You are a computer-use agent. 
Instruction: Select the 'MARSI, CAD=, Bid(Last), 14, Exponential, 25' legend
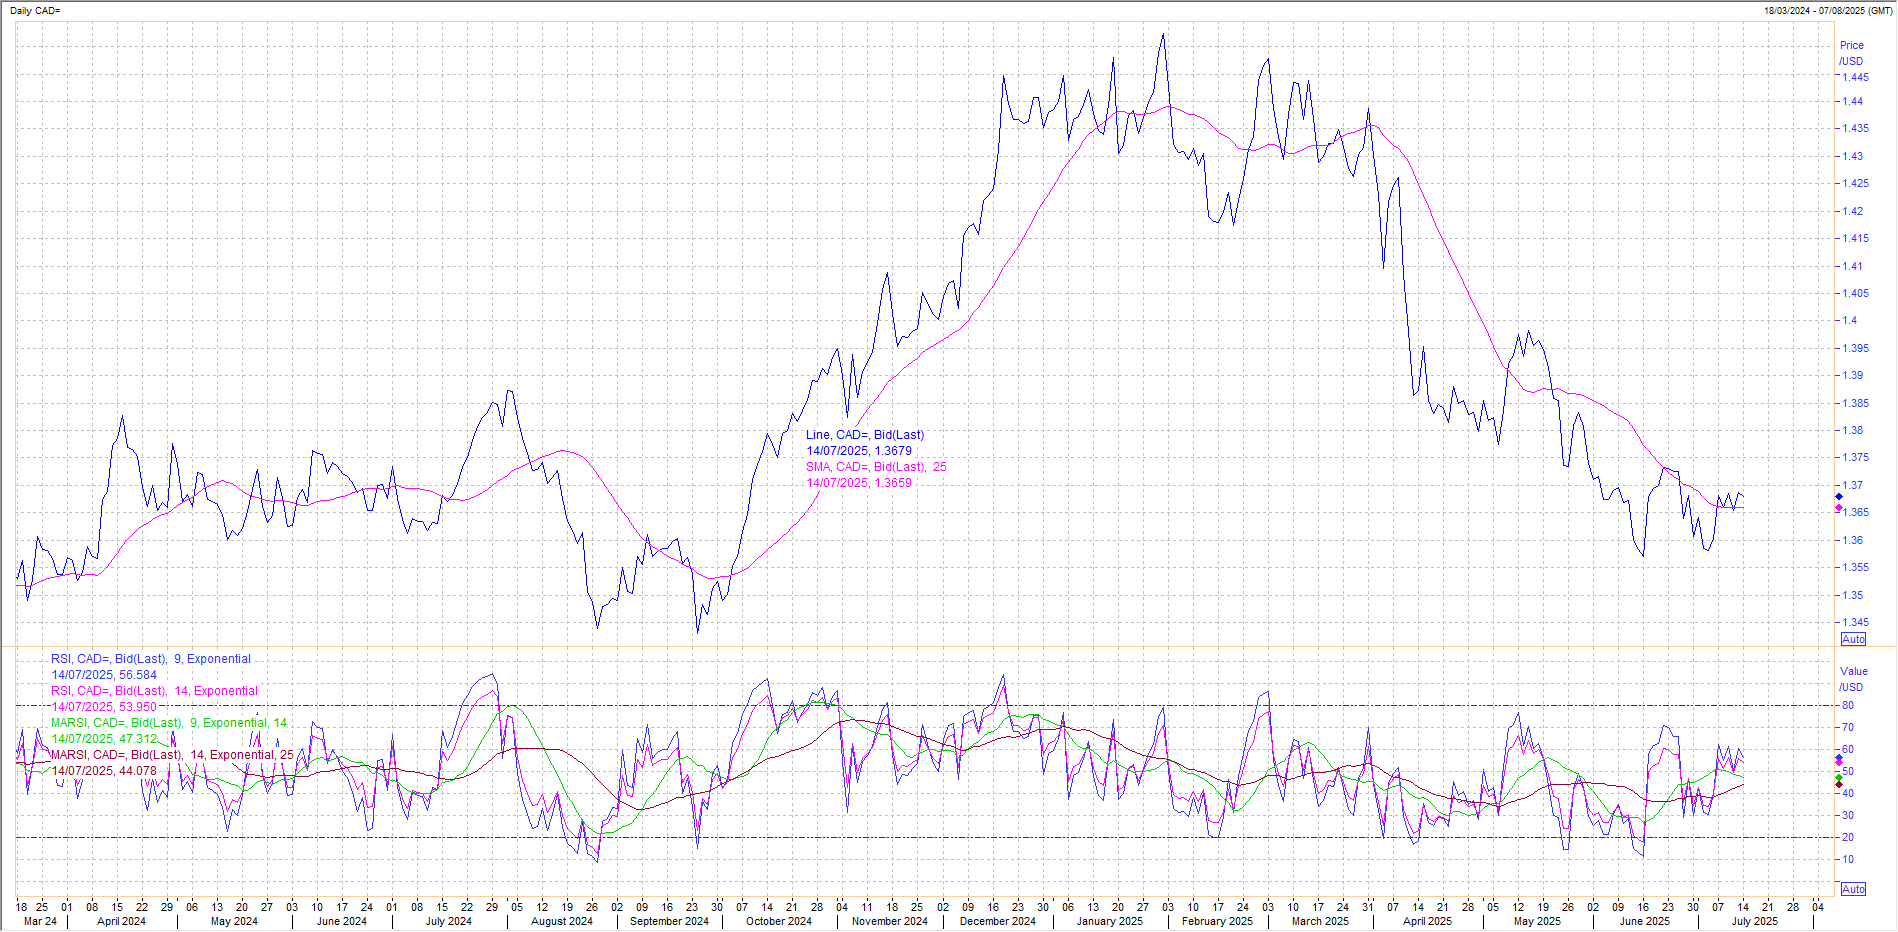(172, 755)
